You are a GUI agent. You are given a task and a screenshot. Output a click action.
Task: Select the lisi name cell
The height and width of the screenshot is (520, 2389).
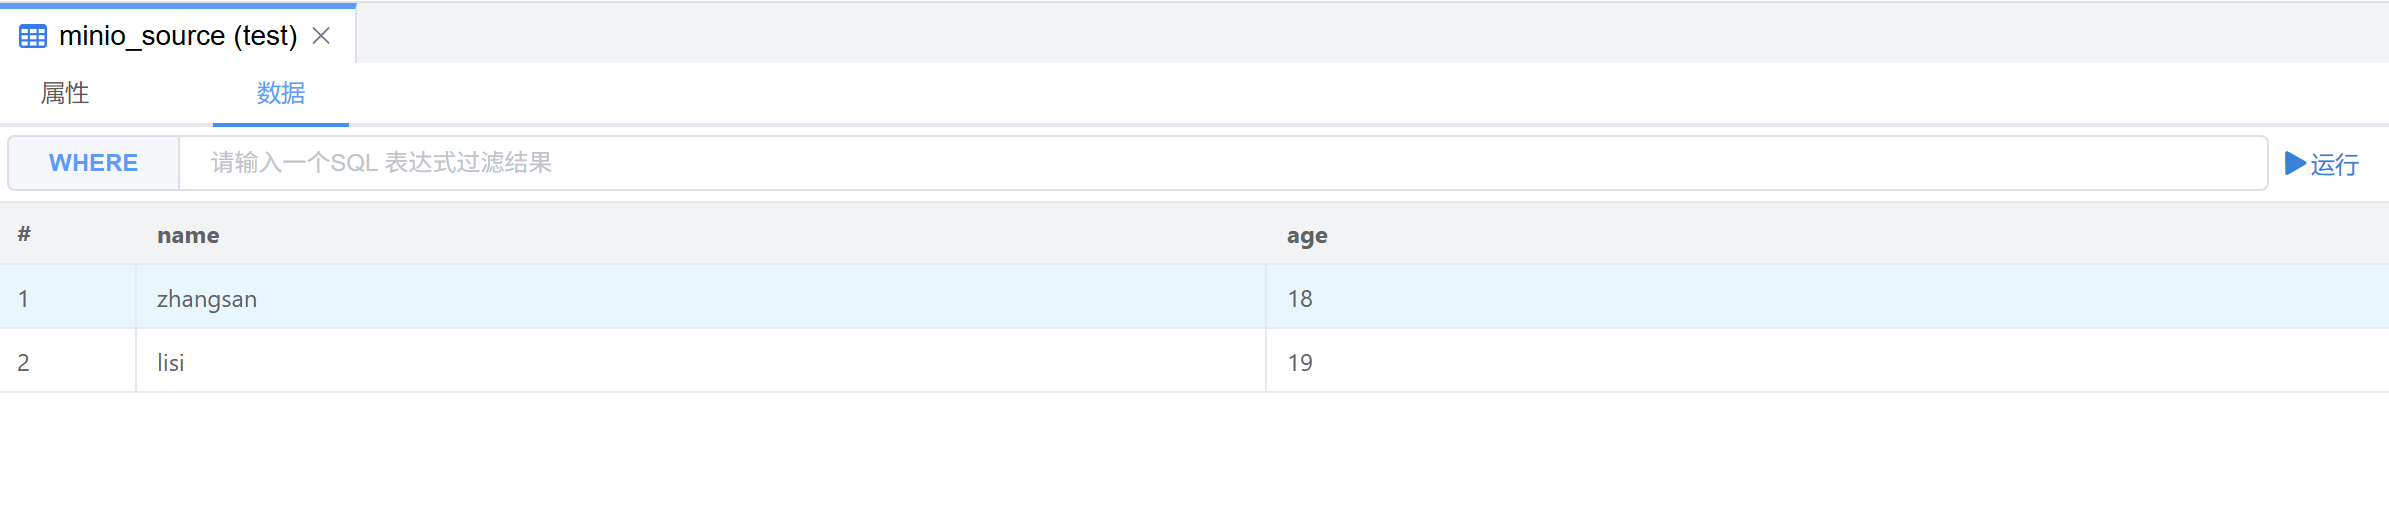click(x=171, y=363)
